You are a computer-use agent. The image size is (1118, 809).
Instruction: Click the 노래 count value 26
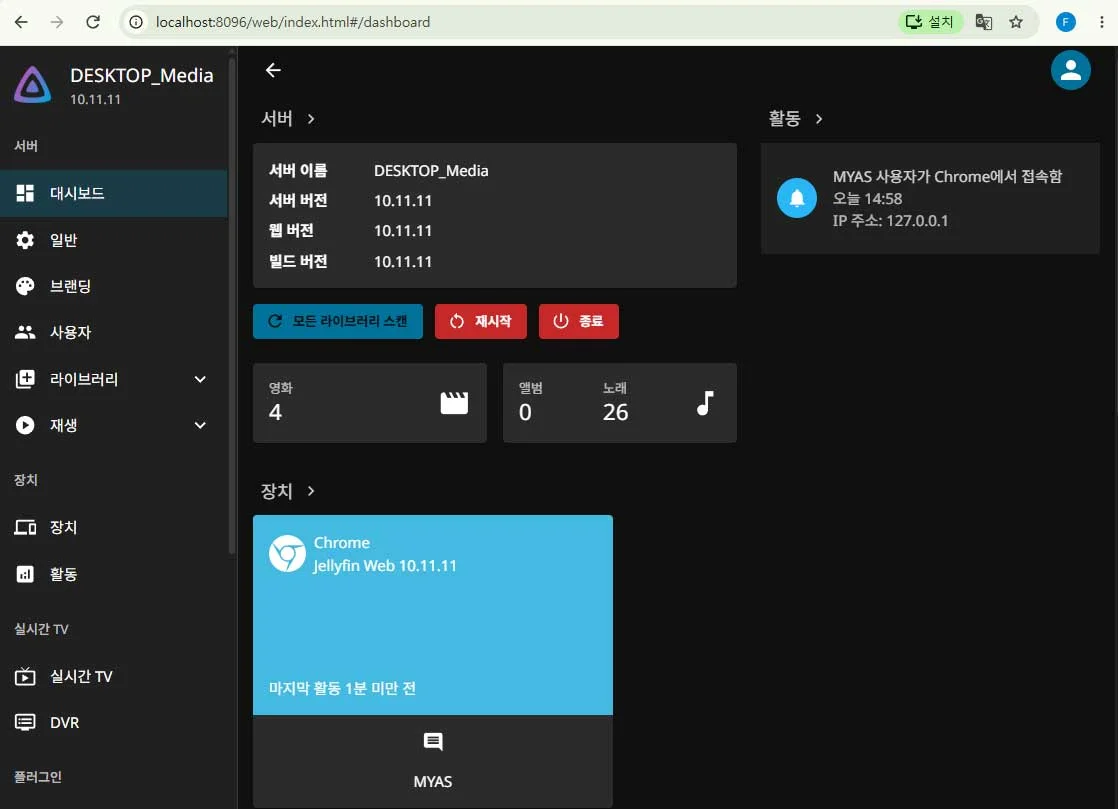[615, 413]
